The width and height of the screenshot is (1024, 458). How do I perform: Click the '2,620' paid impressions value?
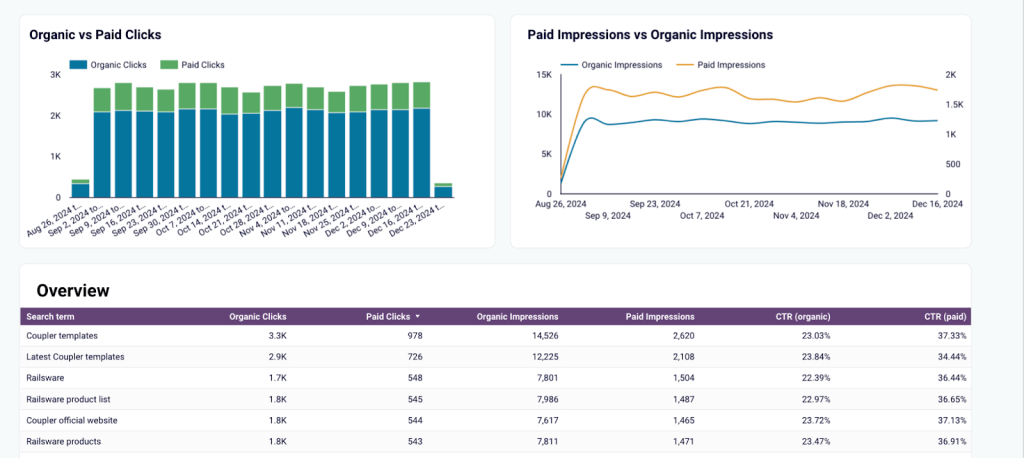[683, 336]
